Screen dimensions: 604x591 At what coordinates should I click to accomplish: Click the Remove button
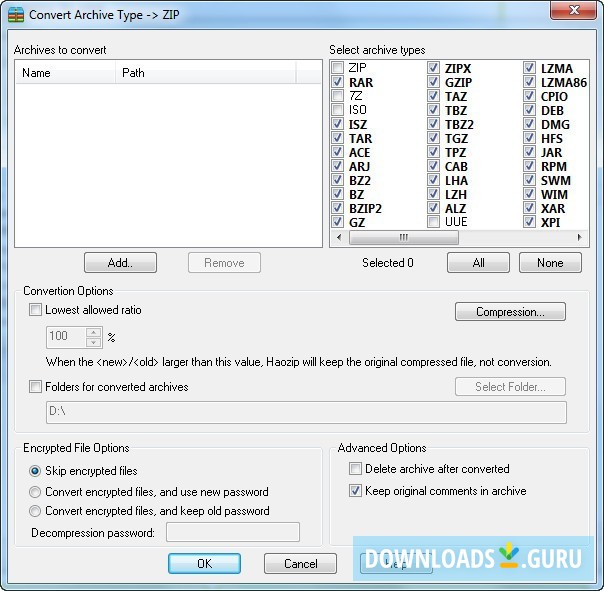click(x=224, y=263)
